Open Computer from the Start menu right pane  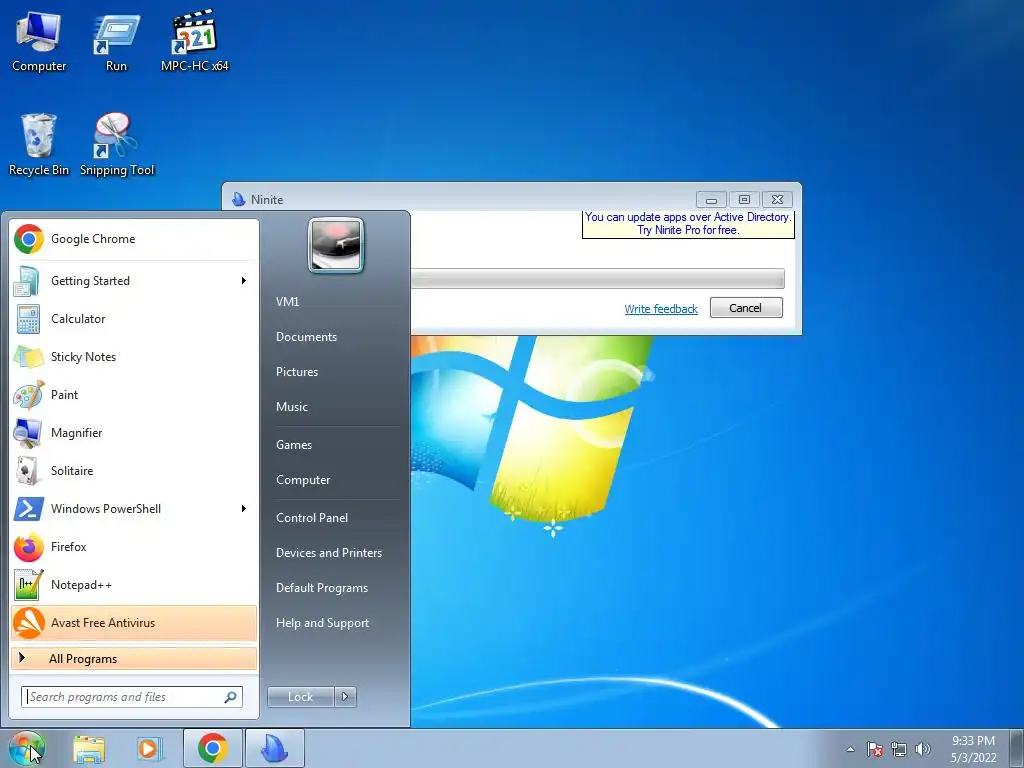(303, 480)
